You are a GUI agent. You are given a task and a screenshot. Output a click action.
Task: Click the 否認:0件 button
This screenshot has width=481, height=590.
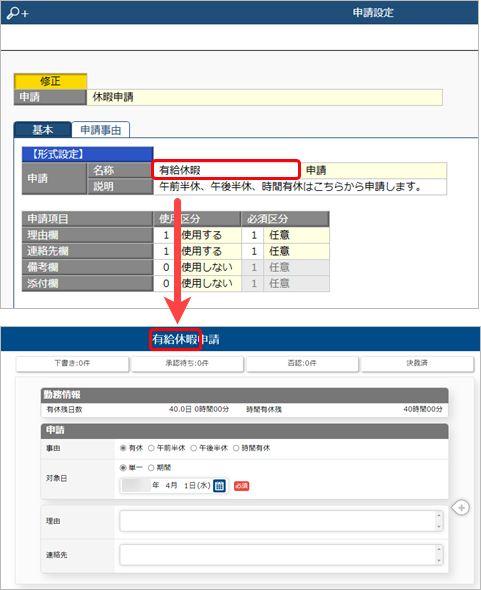[x=302, y=363]
